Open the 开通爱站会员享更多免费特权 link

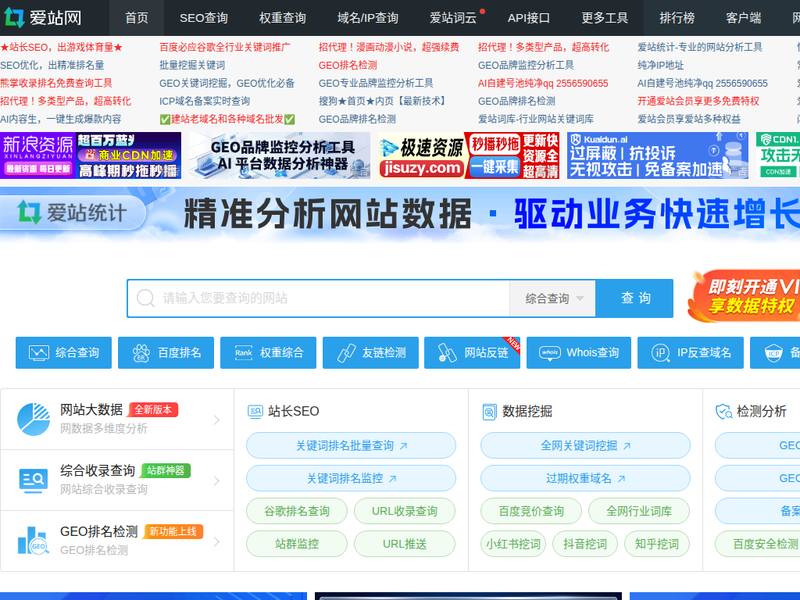pos(698,101)
